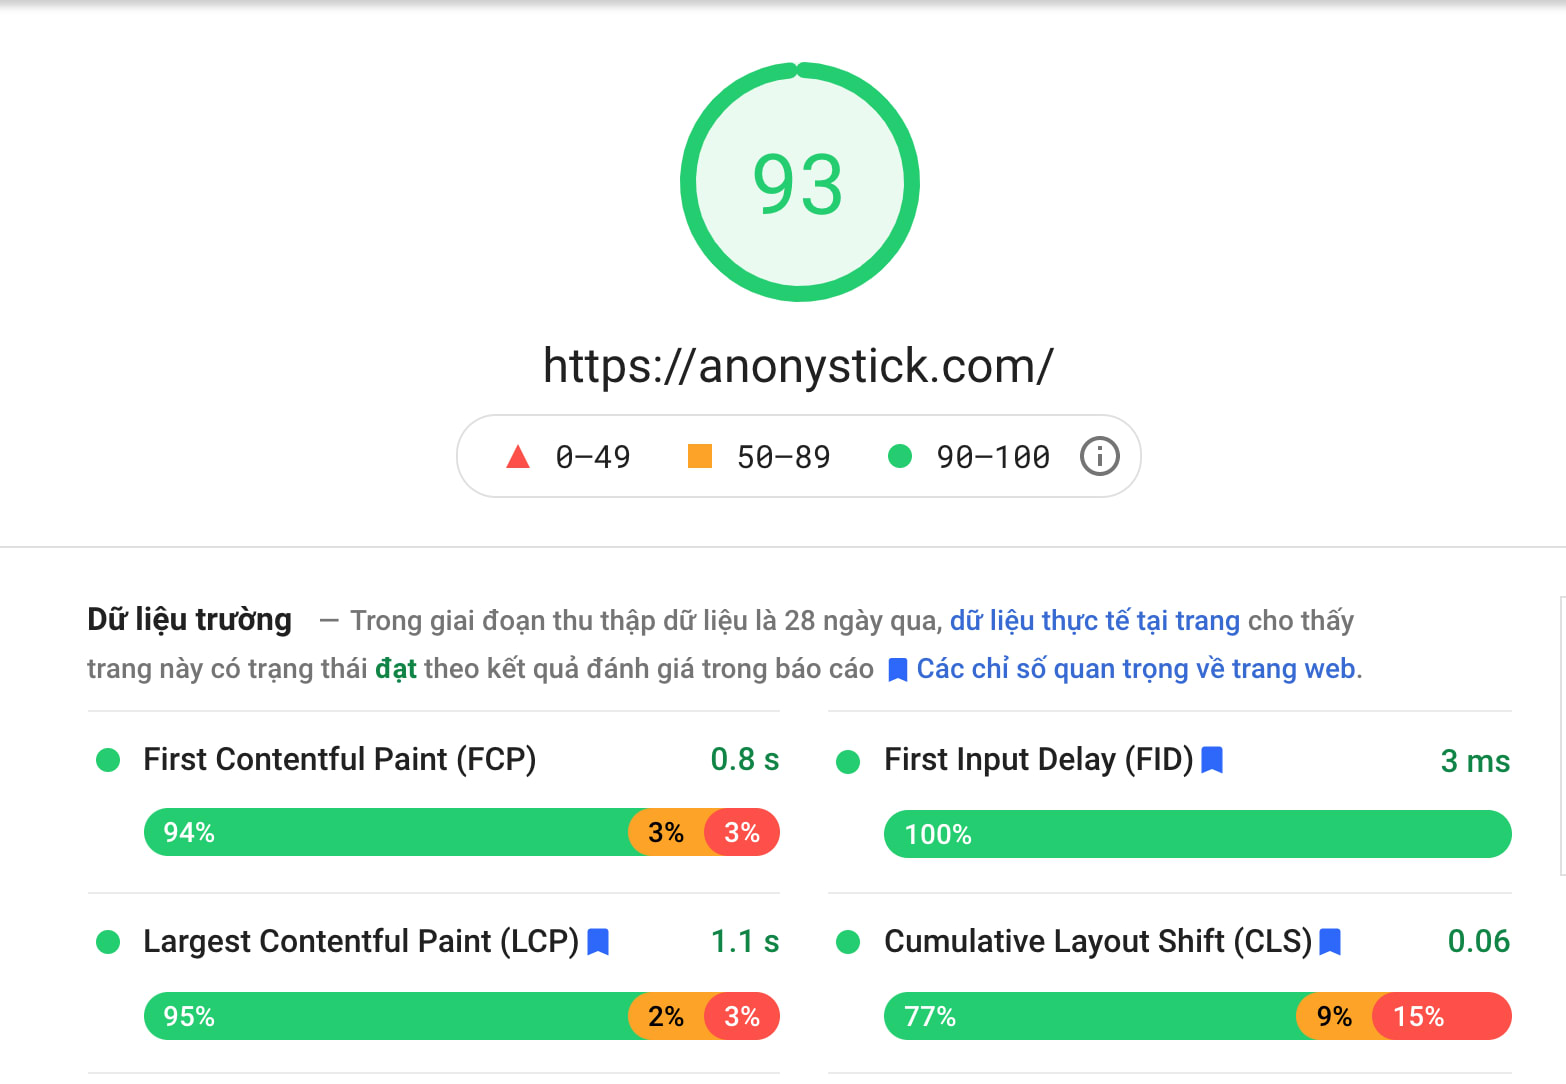Click the green status dot for CLS
Viewport: 1566px width, 1084px height.
(x=848, y=942)
